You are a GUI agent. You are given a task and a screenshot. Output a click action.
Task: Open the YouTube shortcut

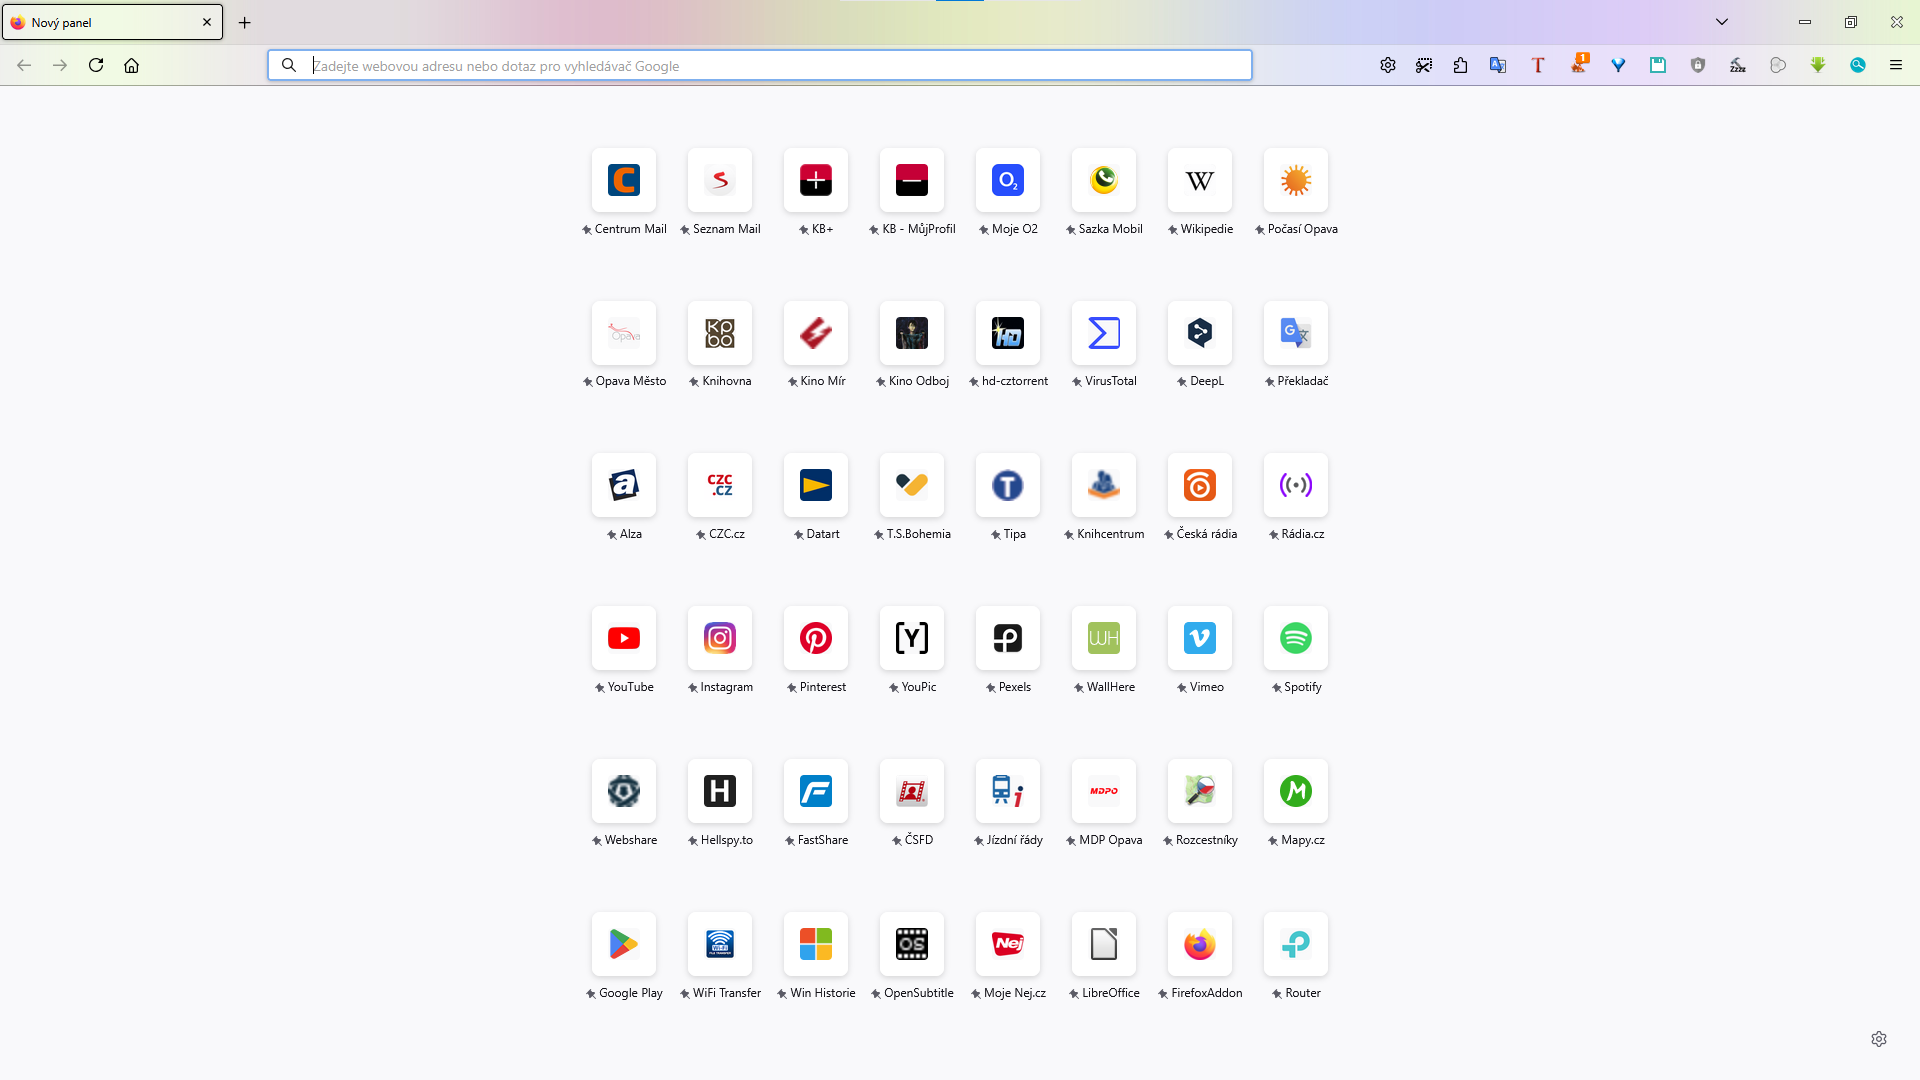point(624,639)
